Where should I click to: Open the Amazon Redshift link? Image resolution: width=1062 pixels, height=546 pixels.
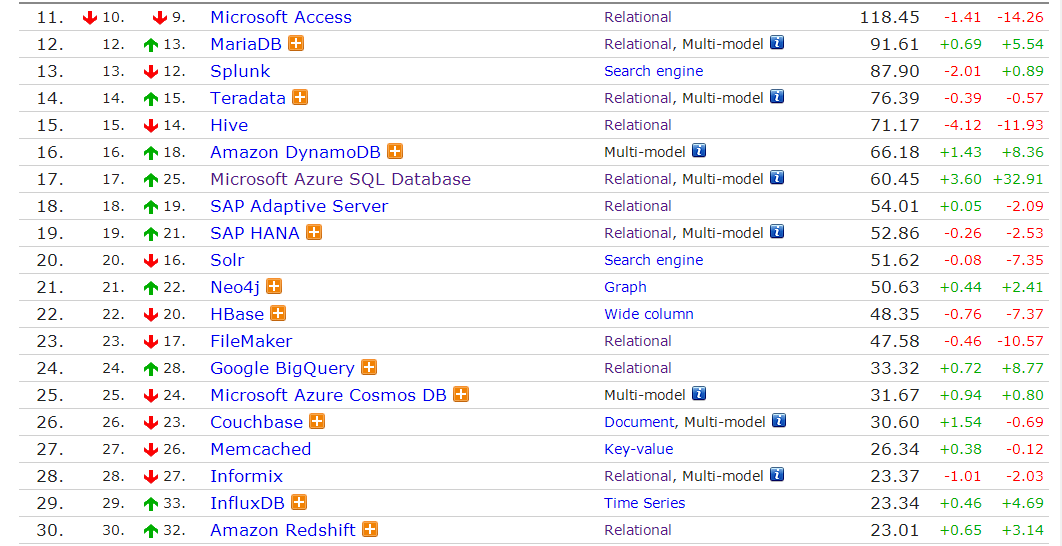click(283, 530)
